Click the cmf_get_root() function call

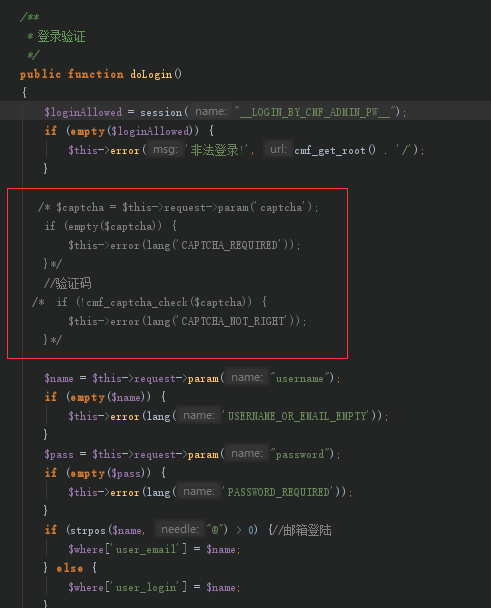coord(335,150)
